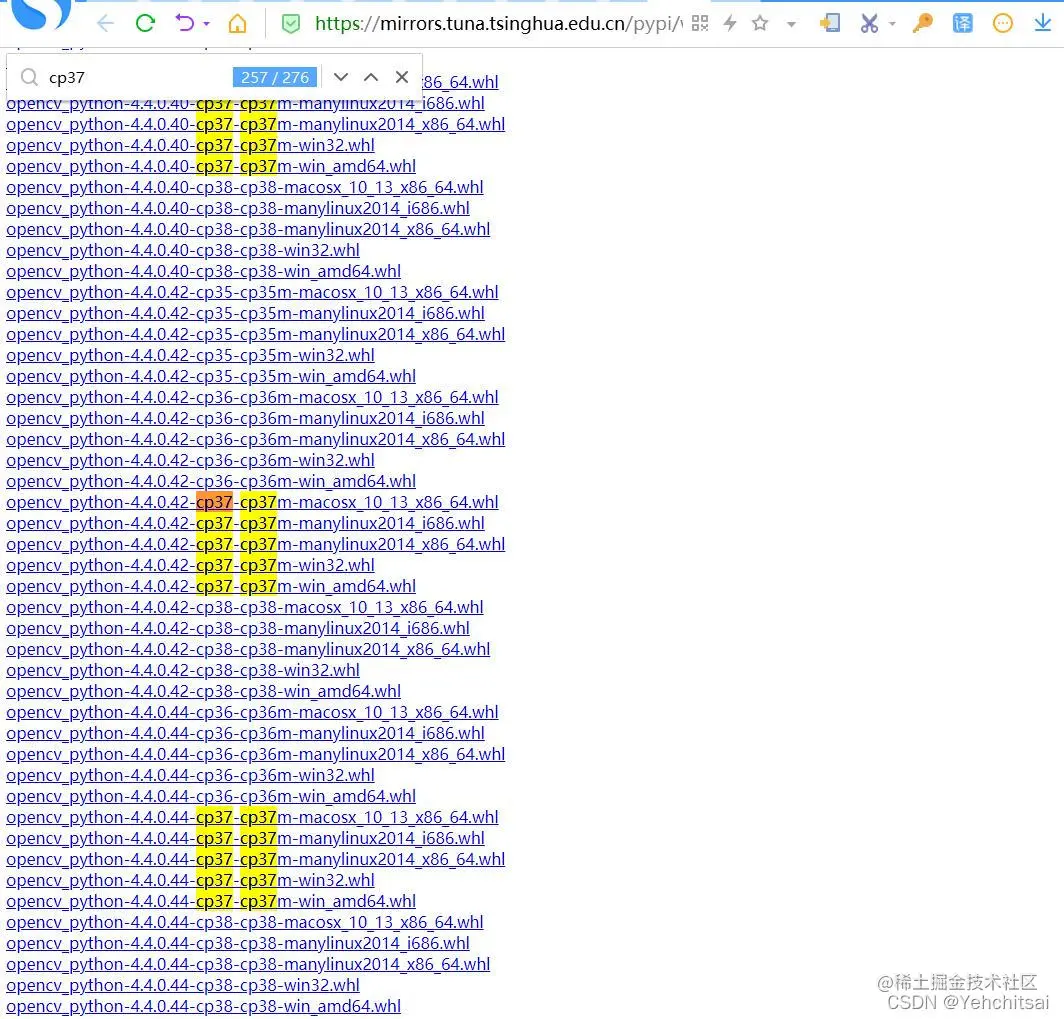Viewport: 1064px width, 1019px height.
Task: Open 4.4.0.40-cp38 macosx_10_13_x86_64.whl link
Action: coord(245,187)
